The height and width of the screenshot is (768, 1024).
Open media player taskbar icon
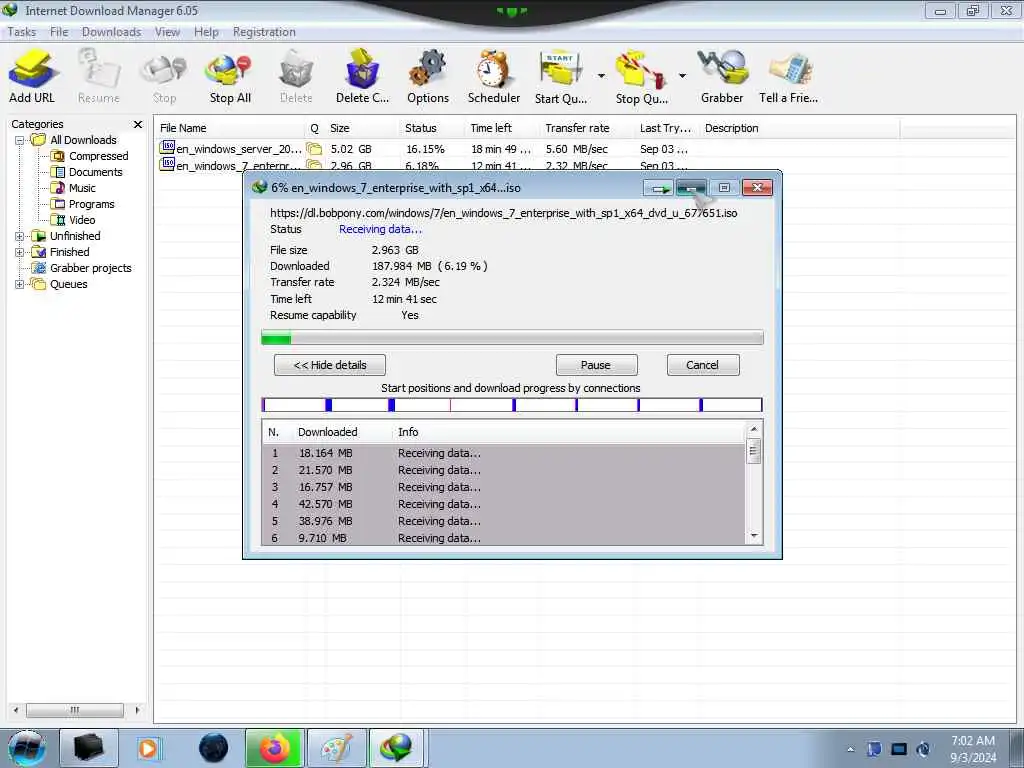(149, 748)
